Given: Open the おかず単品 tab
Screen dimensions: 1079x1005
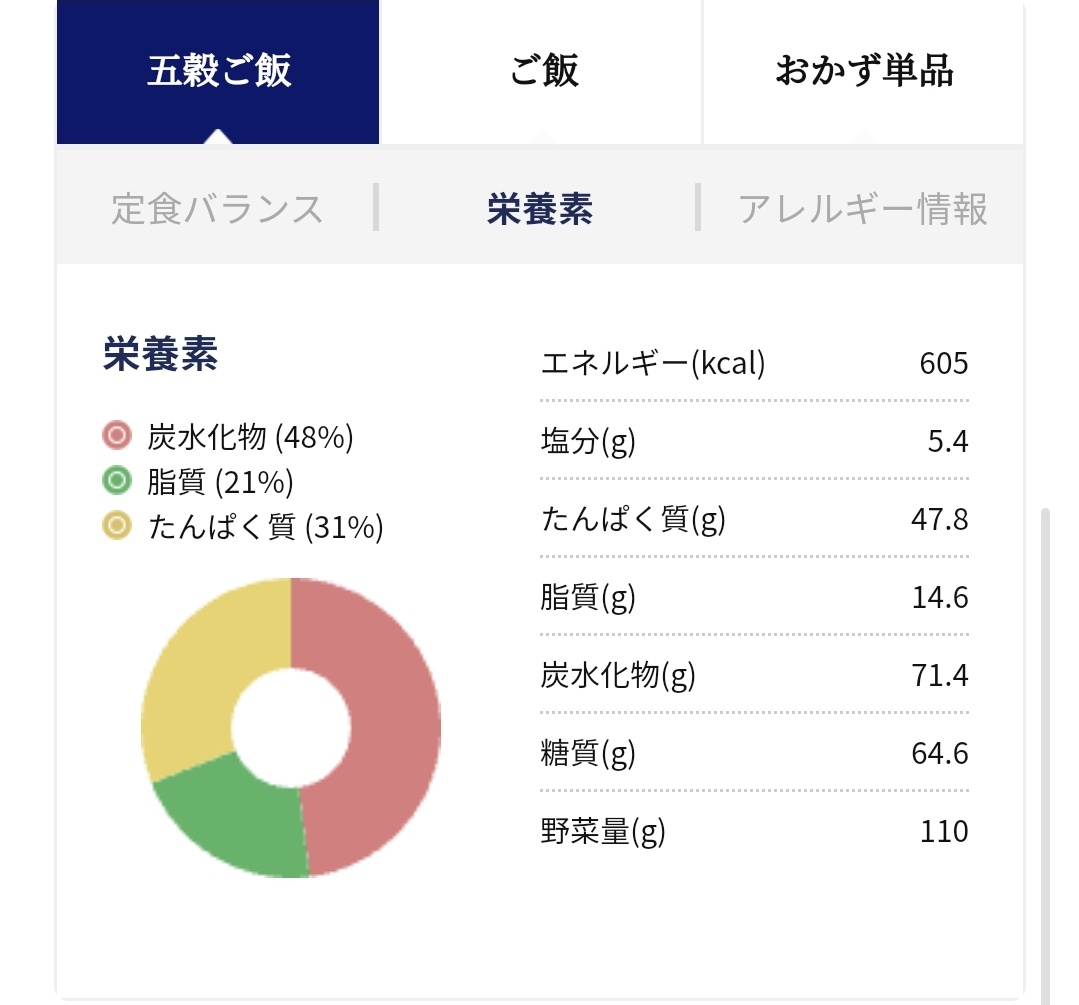Looking at the screenshot, I should point(863,72).
